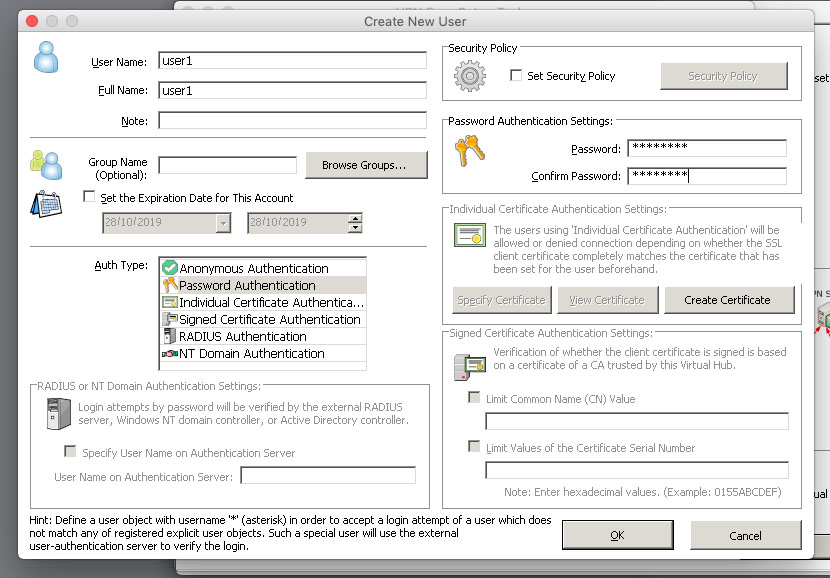830x578 pixels.
Task: Enable the Set Security Policy checkbox
Action: (x=516, y=76)
